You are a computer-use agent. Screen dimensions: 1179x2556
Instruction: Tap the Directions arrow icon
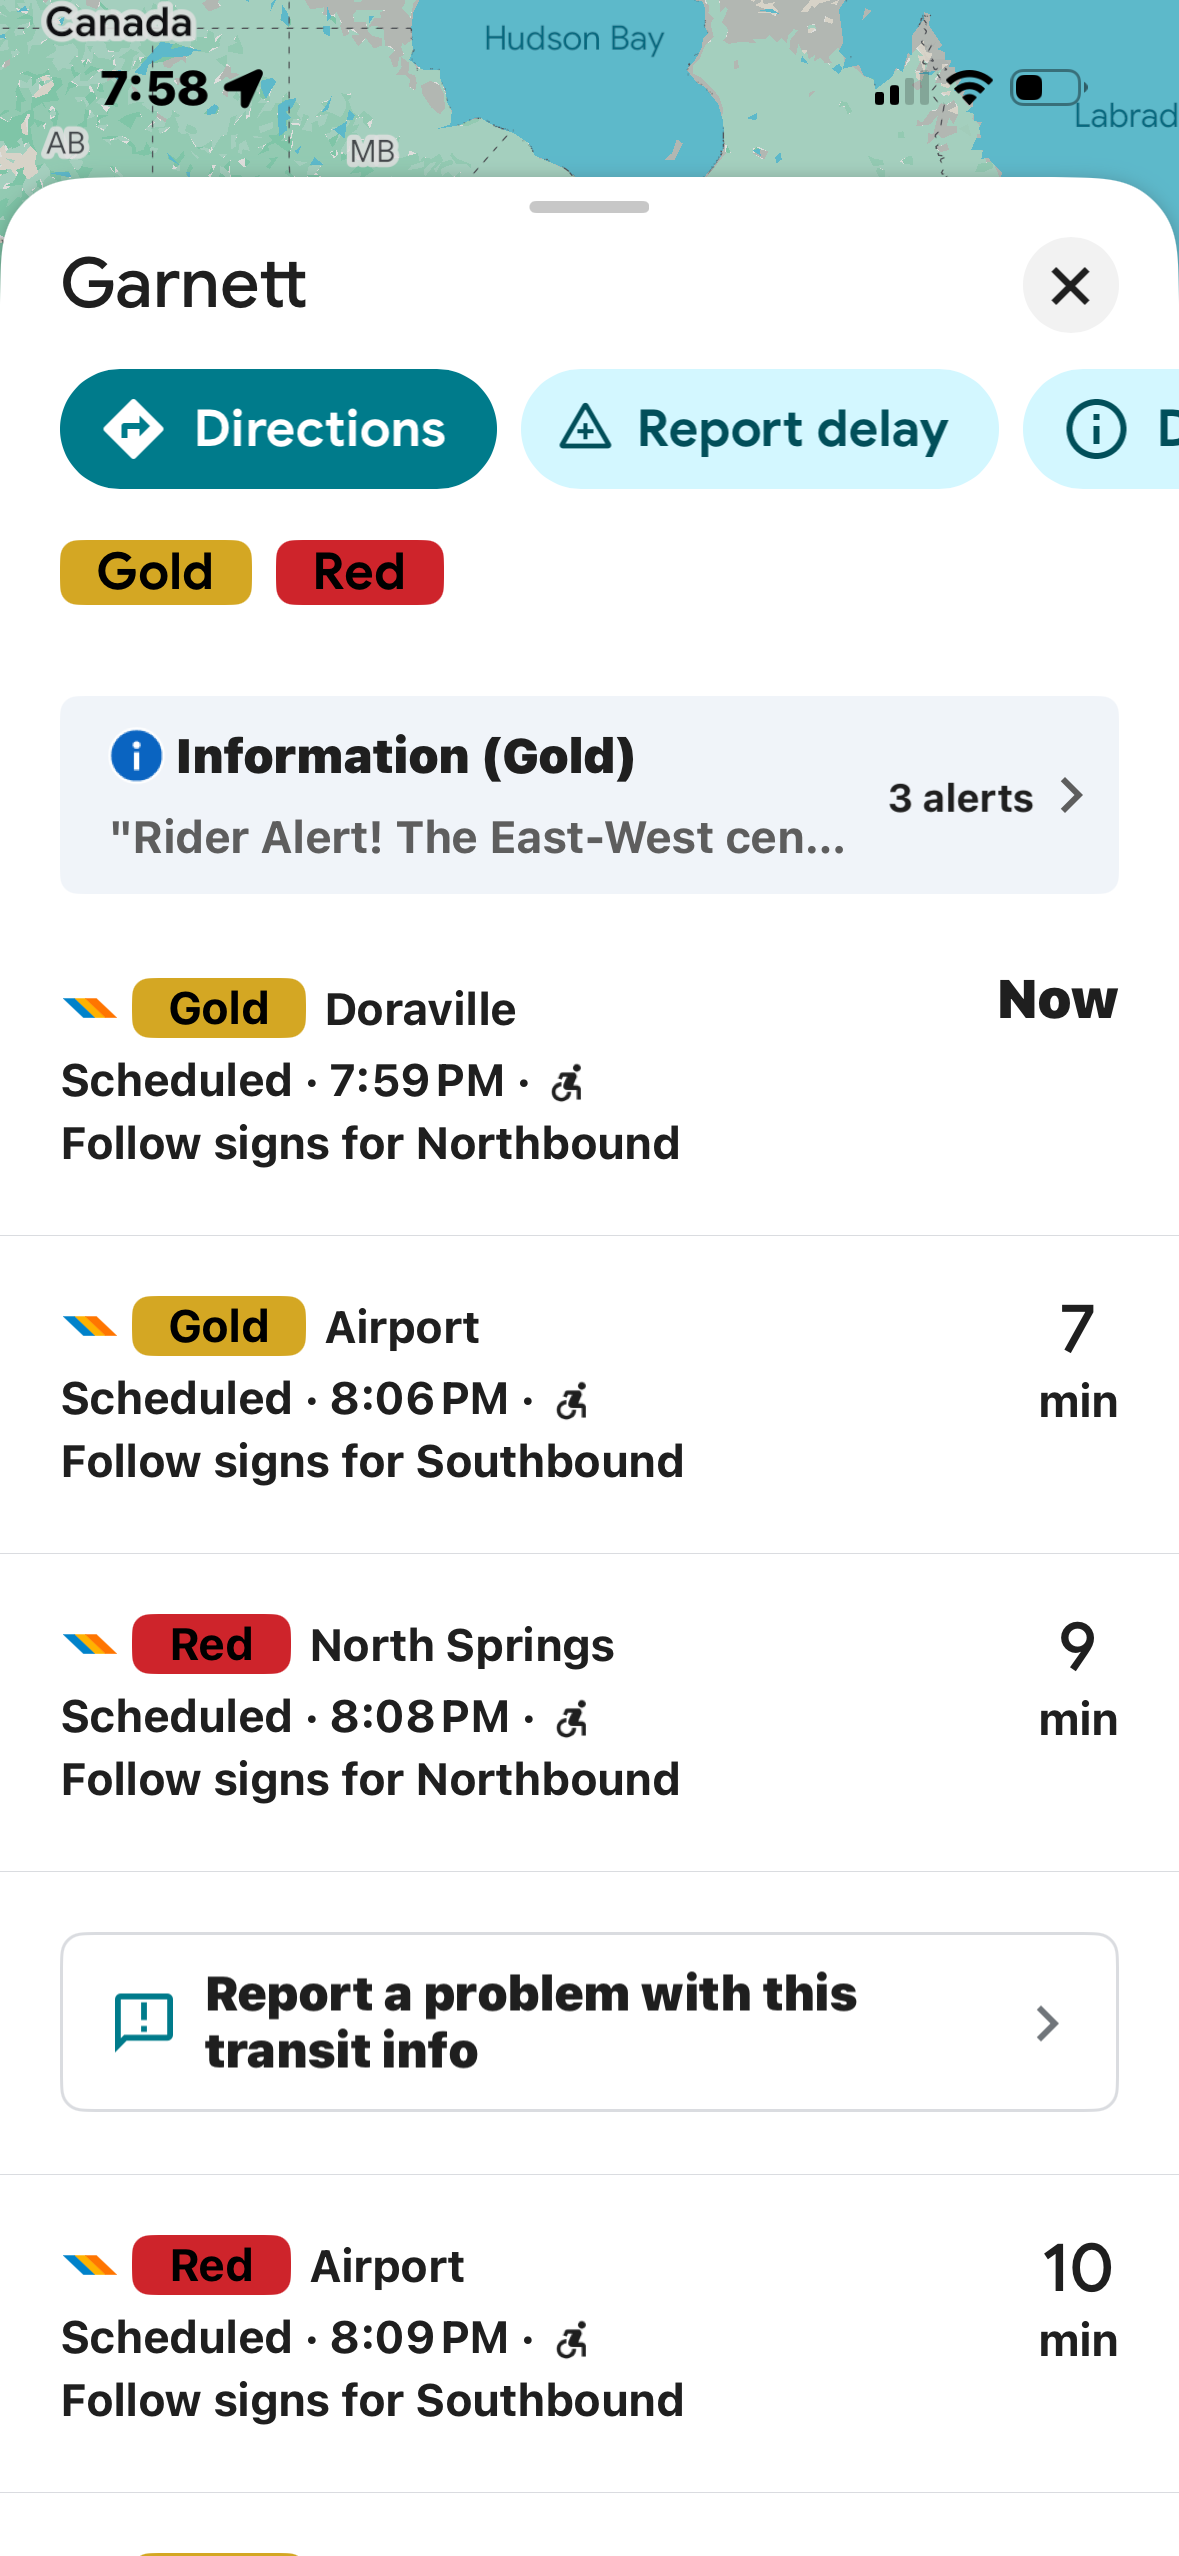[133, 429]
